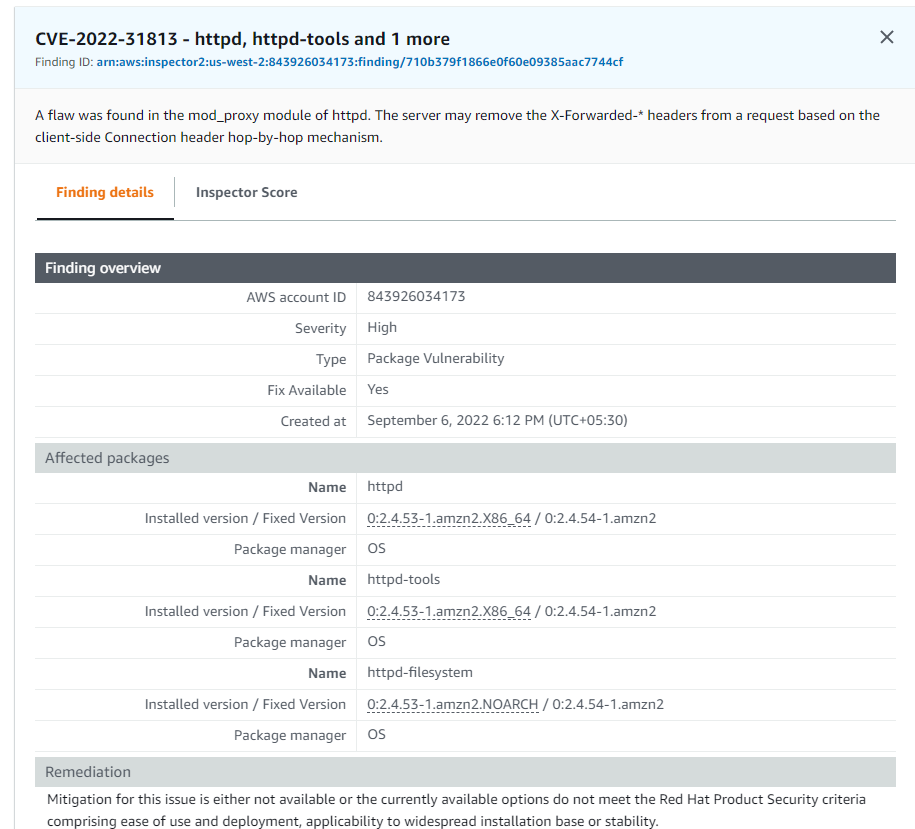Open the Finding ID ARN link
The width and height of the screenshot is (915, 829).
point(358,62)
